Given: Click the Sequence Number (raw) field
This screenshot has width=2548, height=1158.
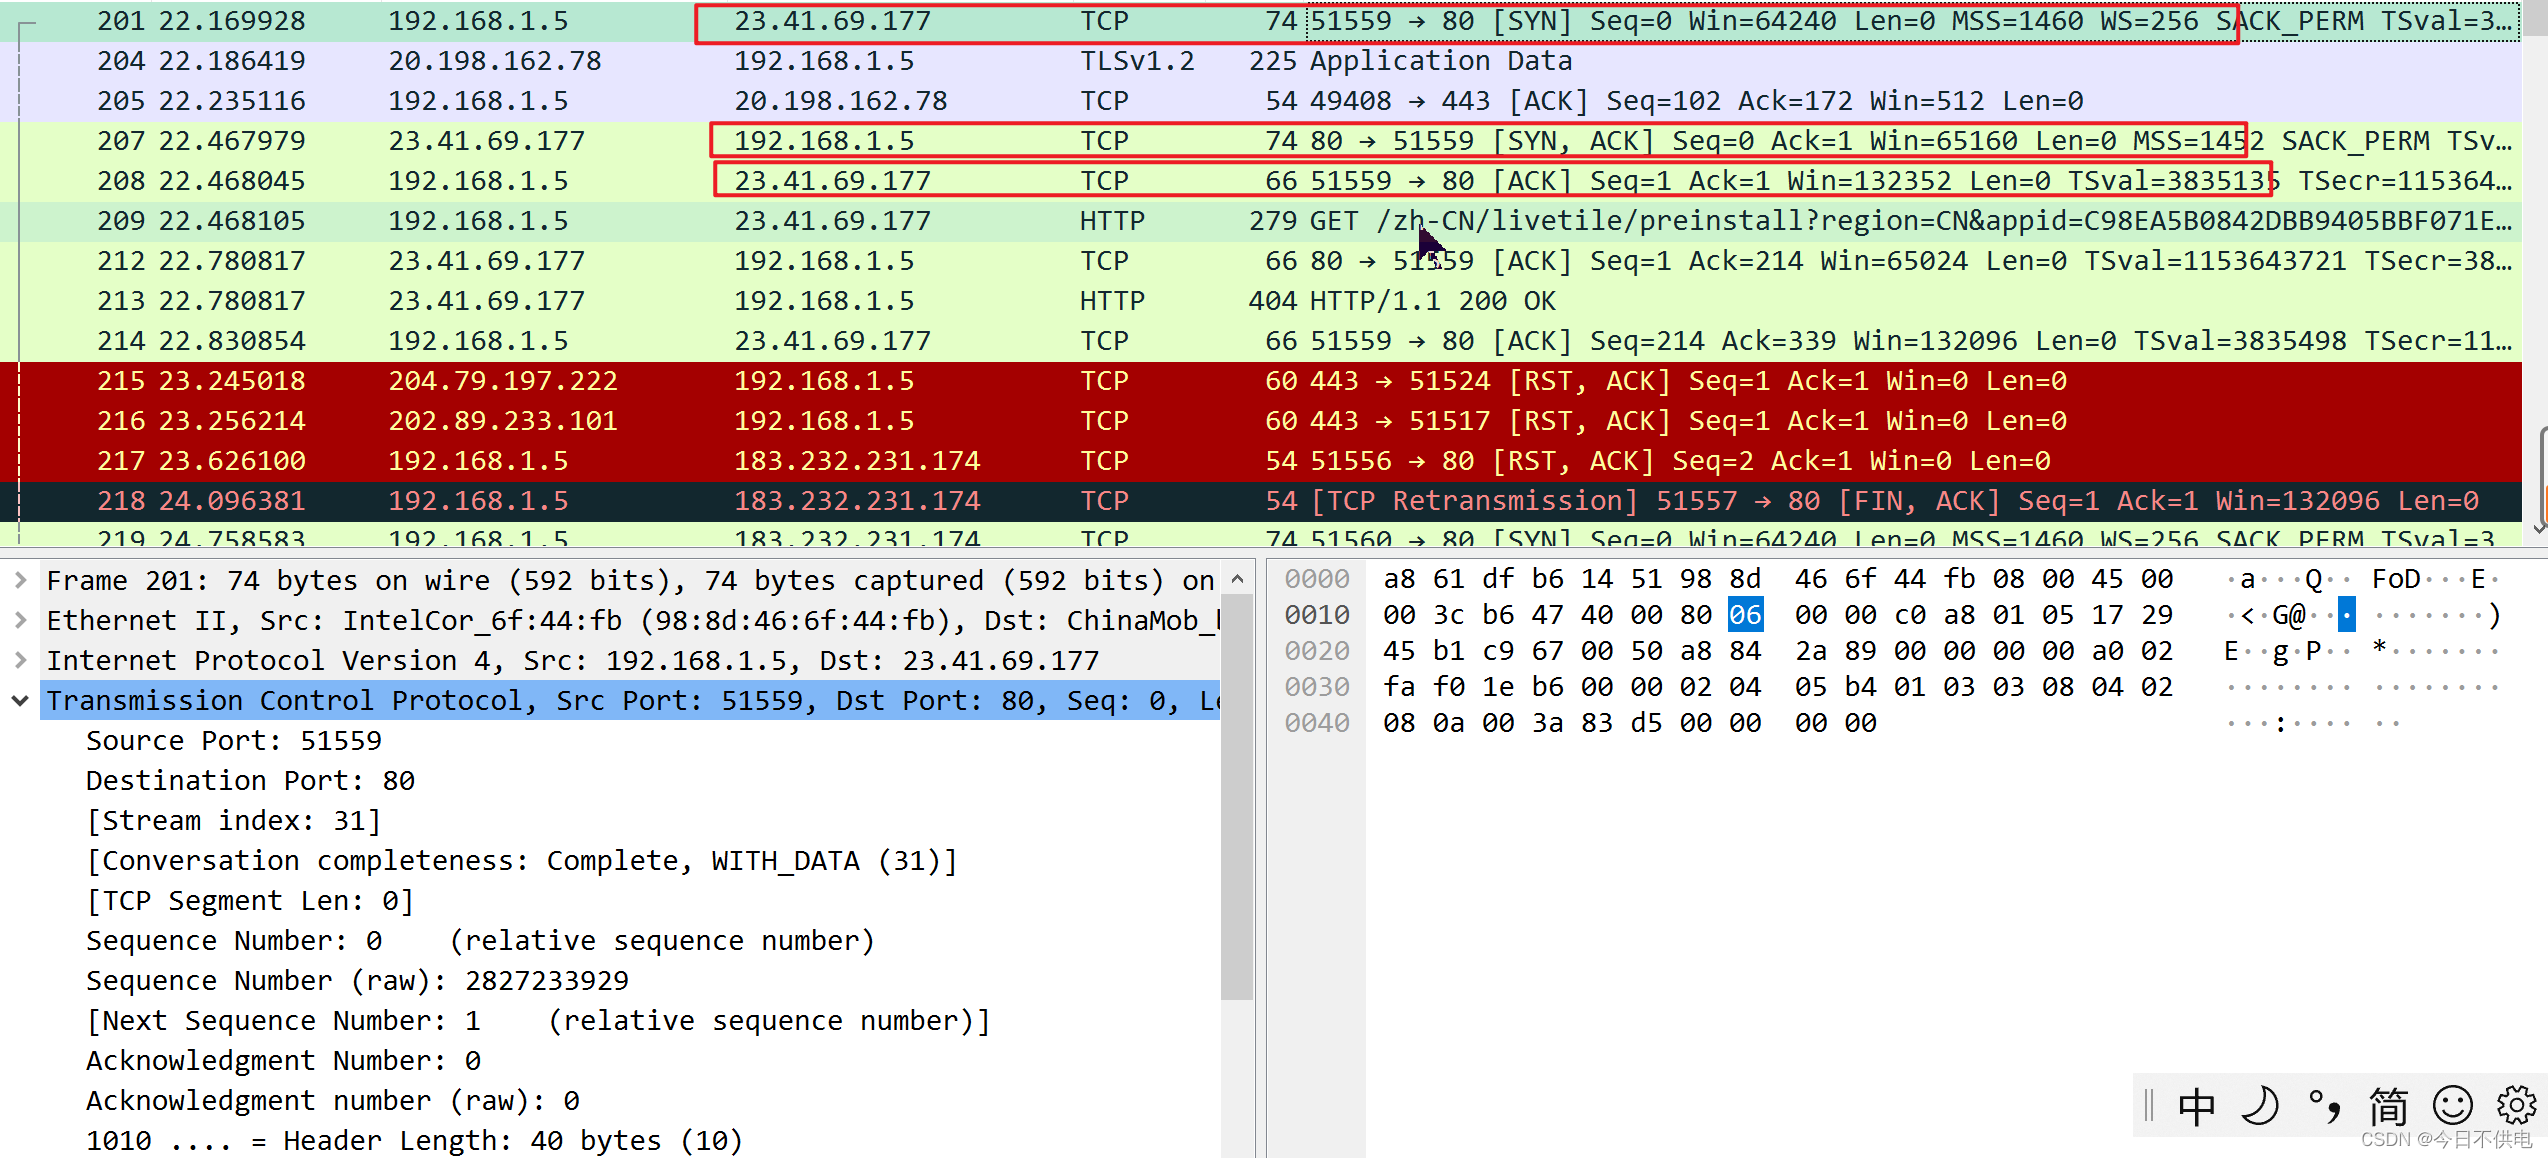Looking at the screenshot, I should click(357, 981).
